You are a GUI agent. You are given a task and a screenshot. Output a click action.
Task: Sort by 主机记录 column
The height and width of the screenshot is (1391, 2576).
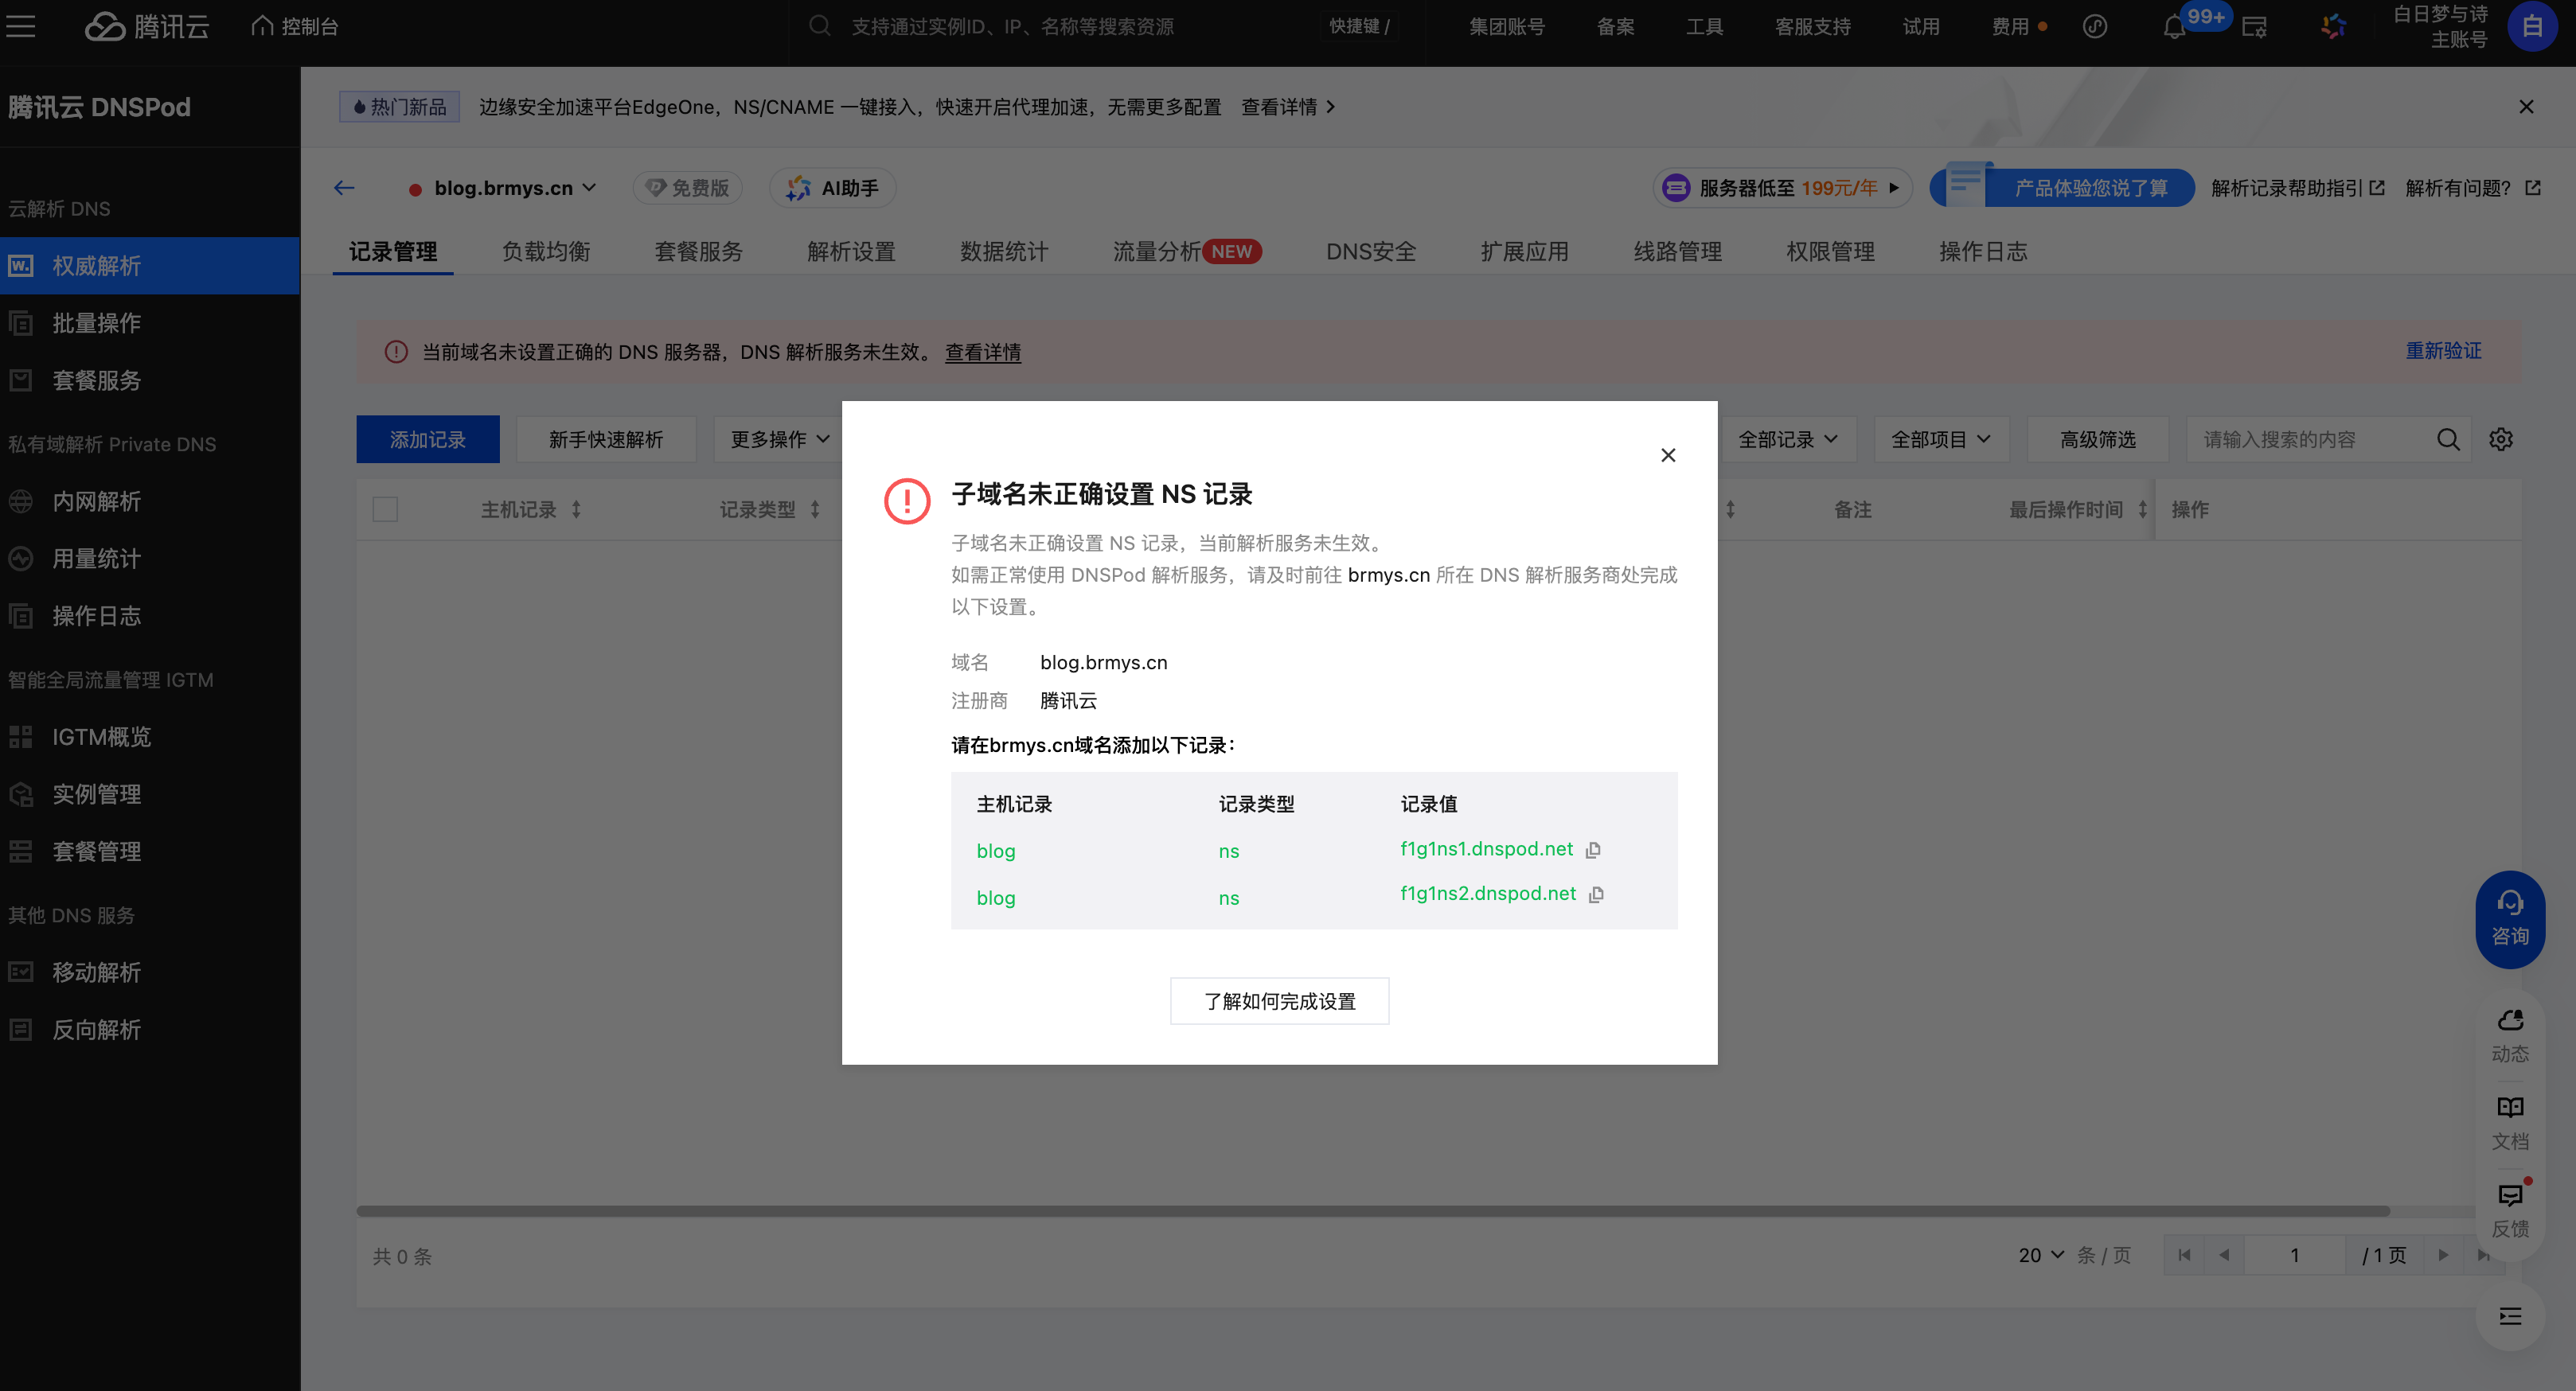pos(576,509)
